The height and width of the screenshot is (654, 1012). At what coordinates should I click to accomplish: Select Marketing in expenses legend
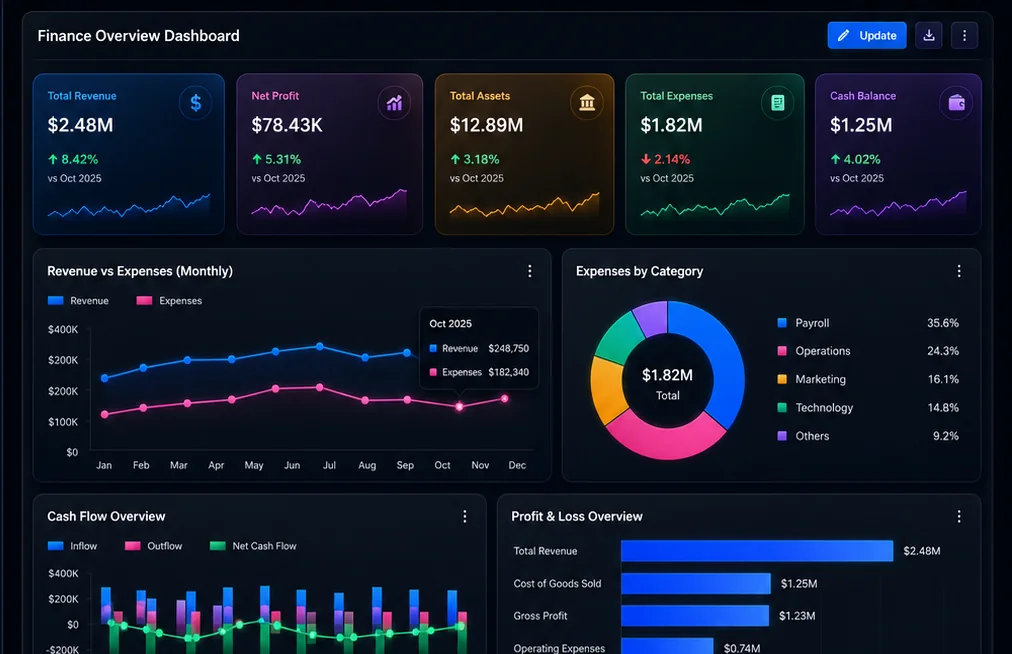click(811, 380)
